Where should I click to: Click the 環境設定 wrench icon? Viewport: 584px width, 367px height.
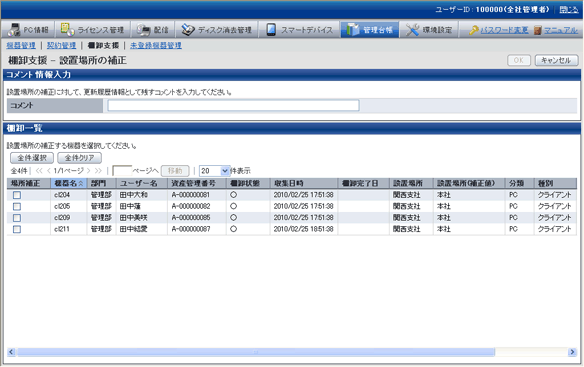point(412,30)
